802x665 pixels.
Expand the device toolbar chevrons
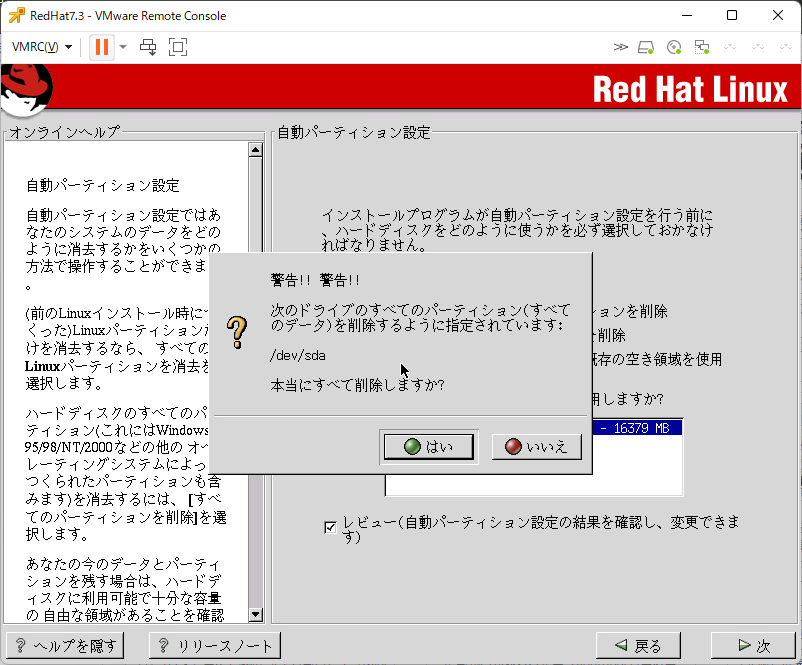click(620, 47)
